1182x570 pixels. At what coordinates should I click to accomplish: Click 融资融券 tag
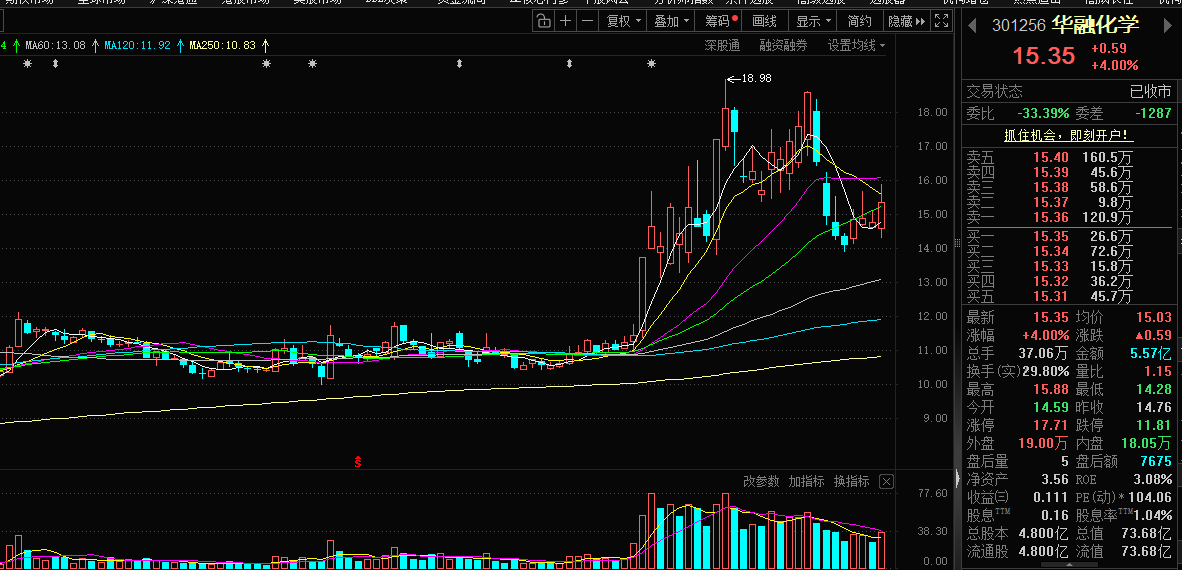pos(783,46)
